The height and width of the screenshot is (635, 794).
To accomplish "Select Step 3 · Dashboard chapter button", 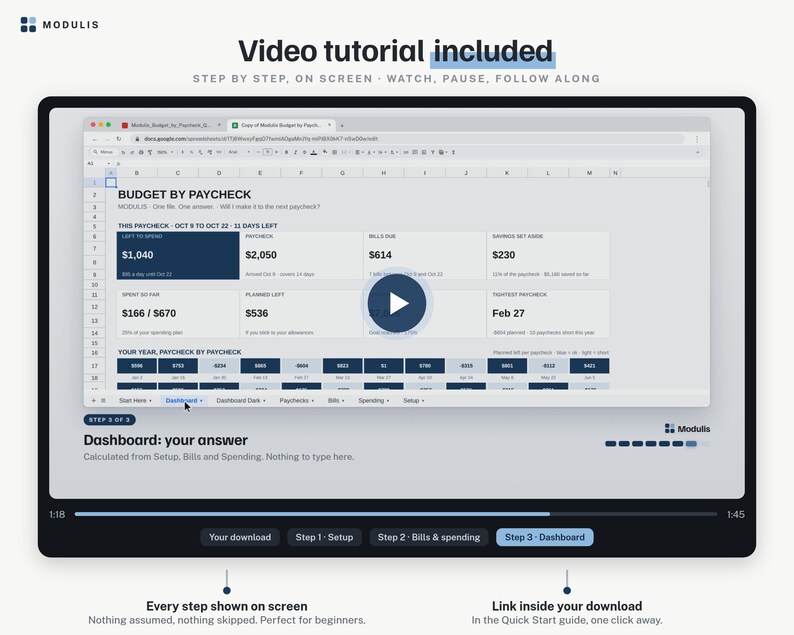I will pyautogui.click(x=545, y=537).
